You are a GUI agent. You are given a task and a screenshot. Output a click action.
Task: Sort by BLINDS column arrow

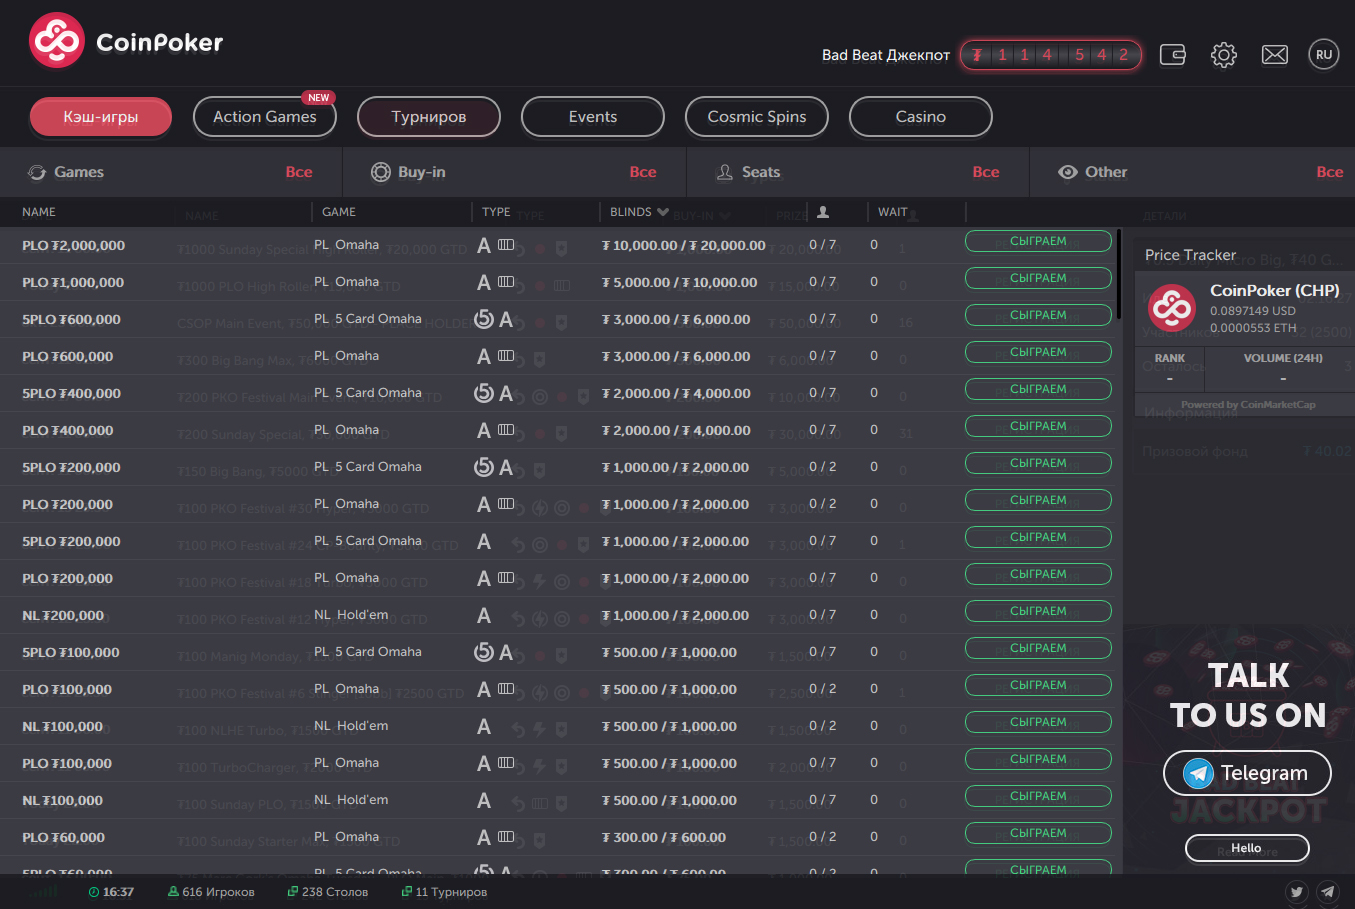662,212
